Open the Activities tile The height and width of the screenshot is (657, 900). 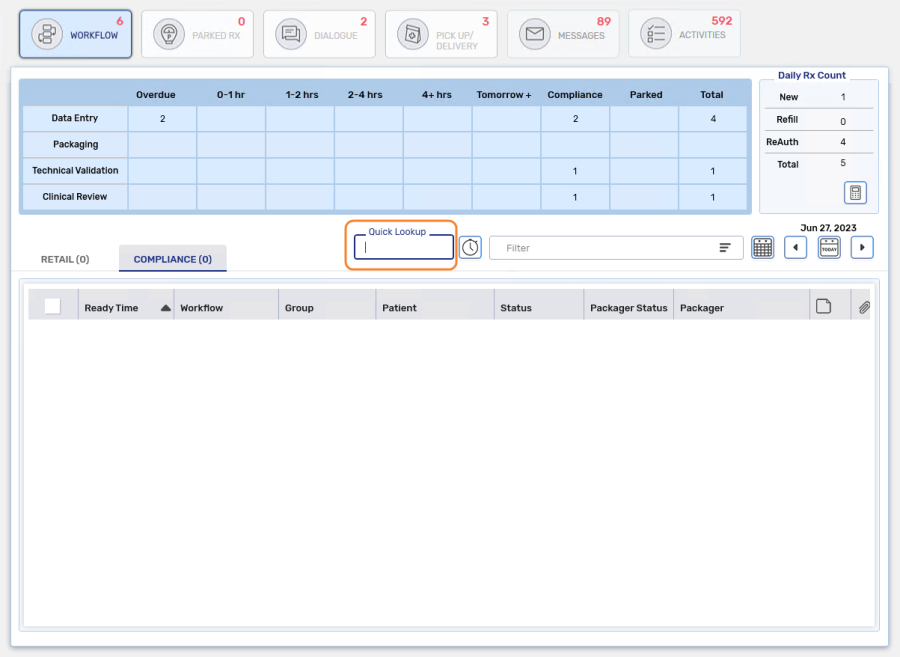point(684,35)
